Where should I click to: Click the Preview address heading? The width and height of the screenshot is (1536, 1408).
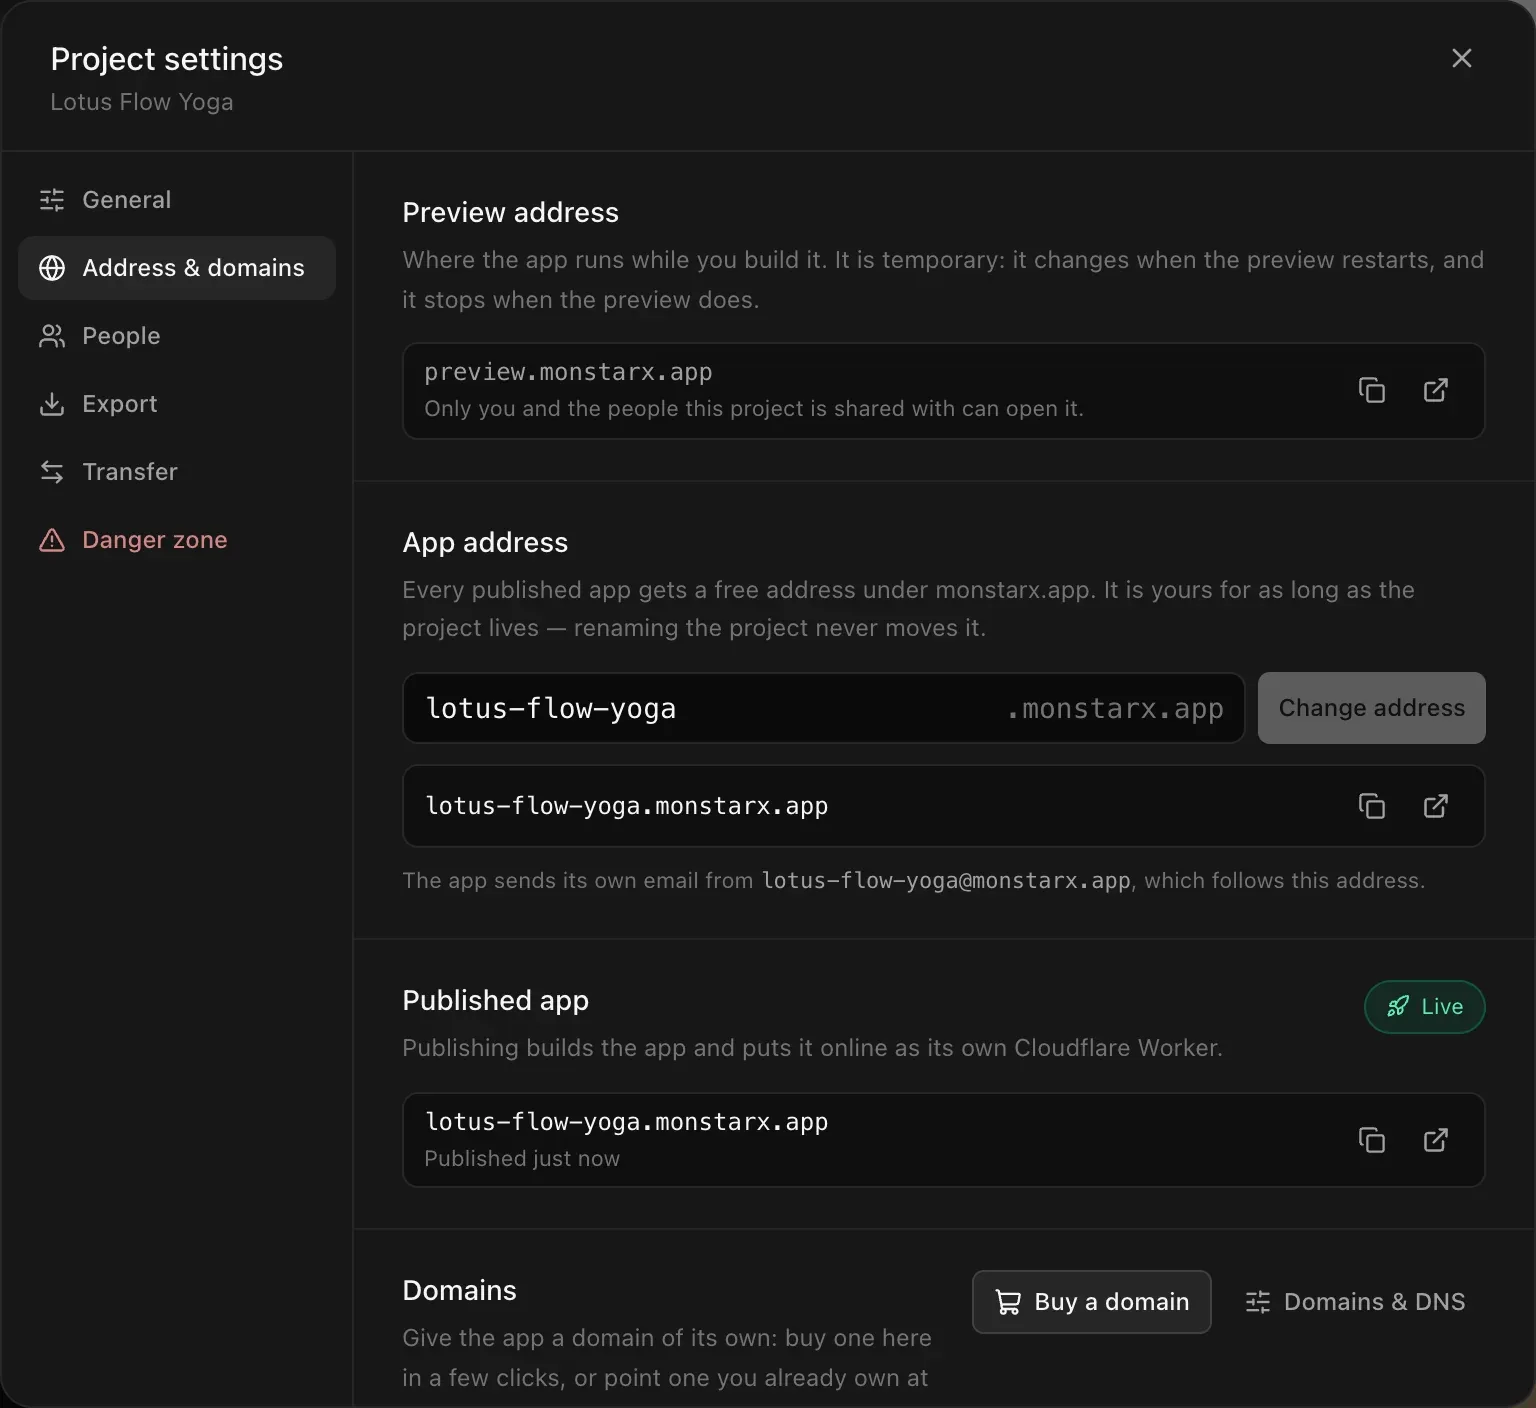point(510,212)
